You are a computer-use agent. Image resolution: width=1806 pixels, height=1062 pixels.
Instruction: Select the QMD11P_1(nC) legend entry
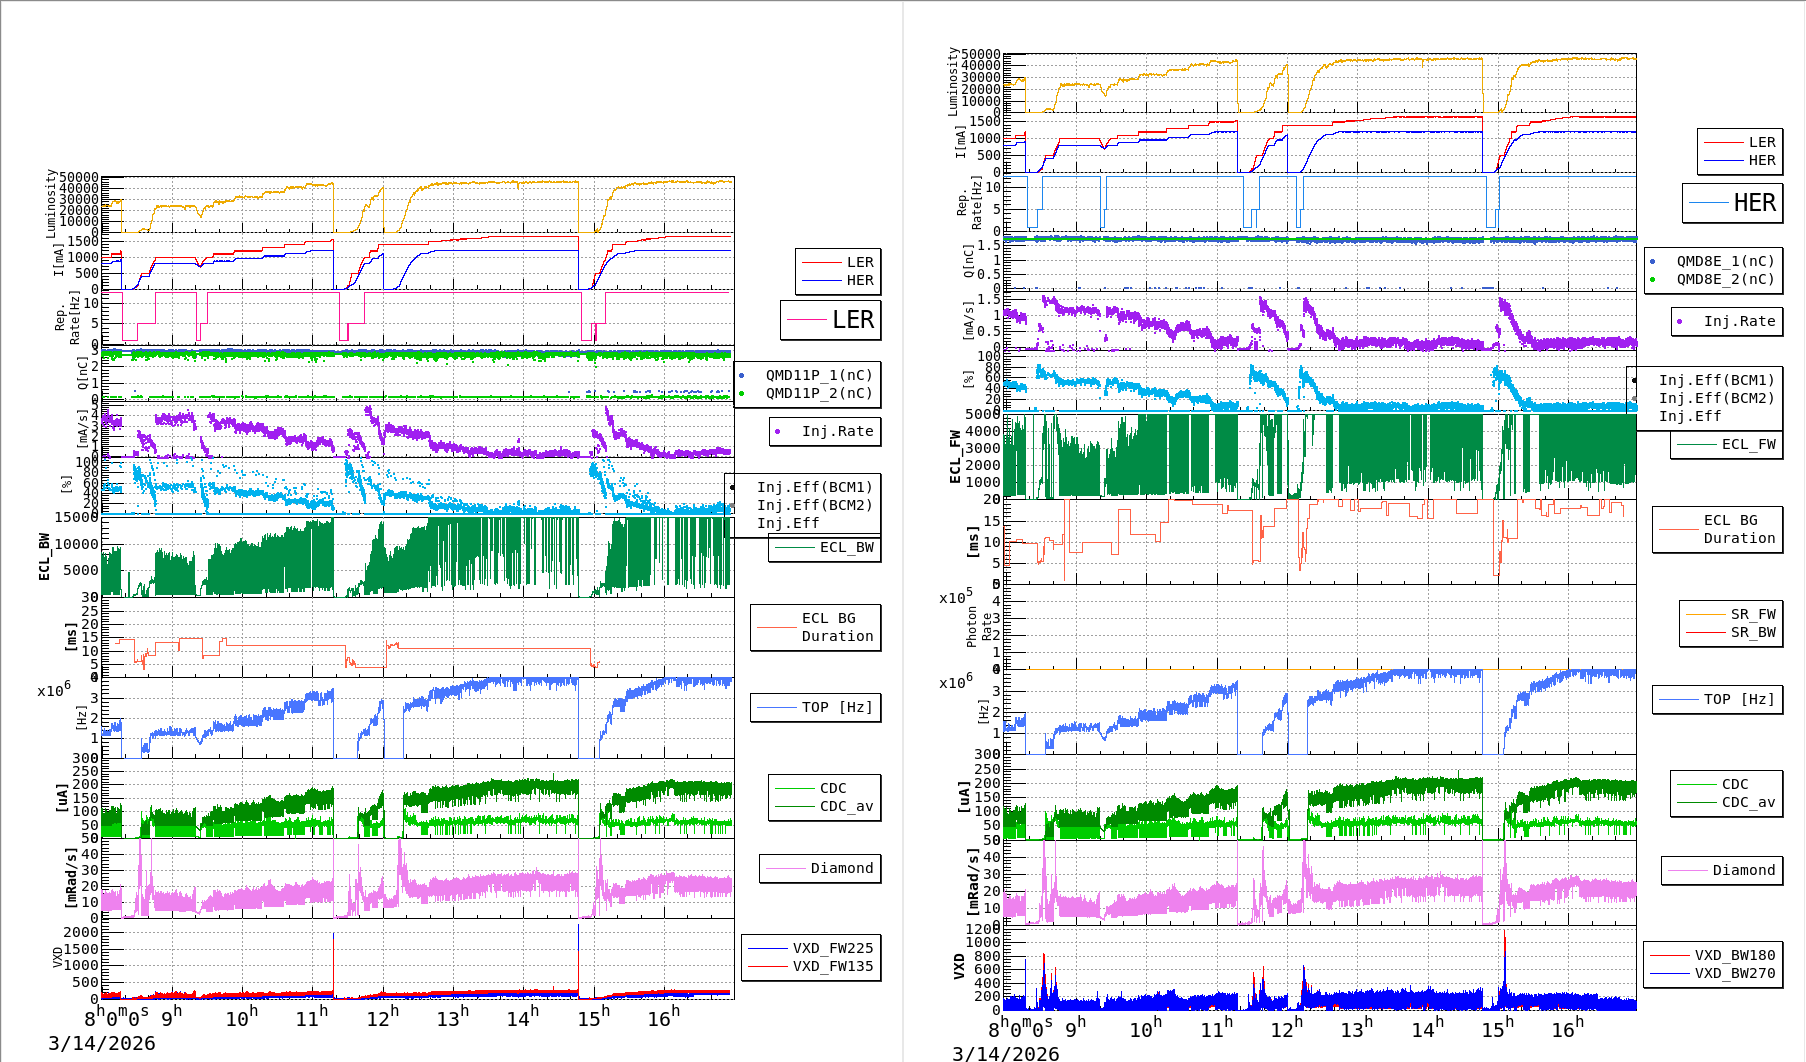coord(818,375)
